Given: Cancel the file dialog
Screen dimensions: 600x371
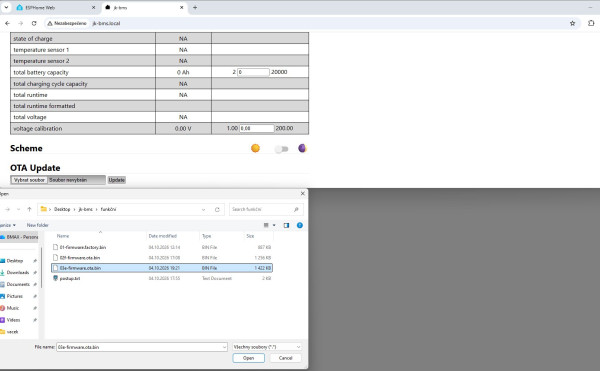Looking at the screenshot, I should (285, 358).
